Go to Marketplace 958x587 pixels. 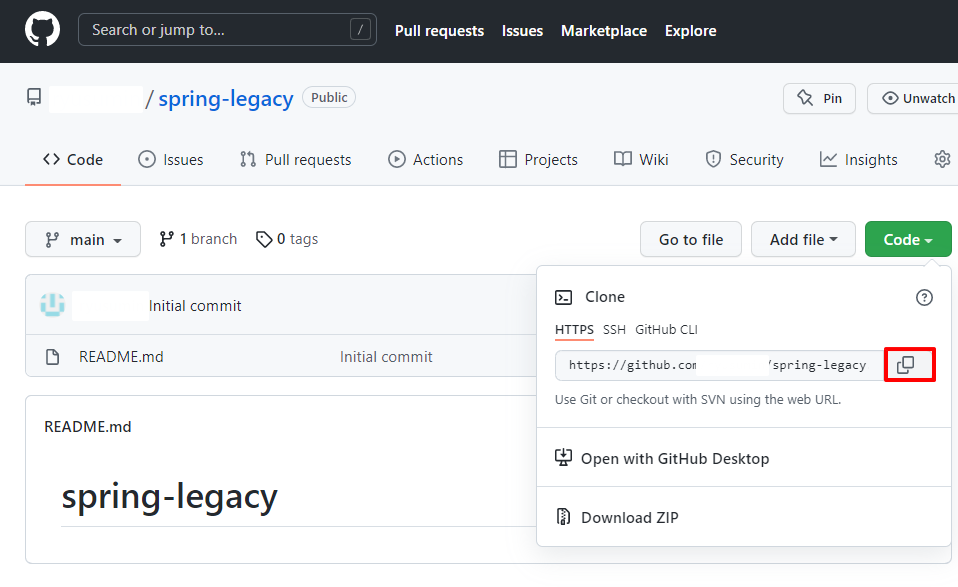pyautogui.click(x=604, y=31)
